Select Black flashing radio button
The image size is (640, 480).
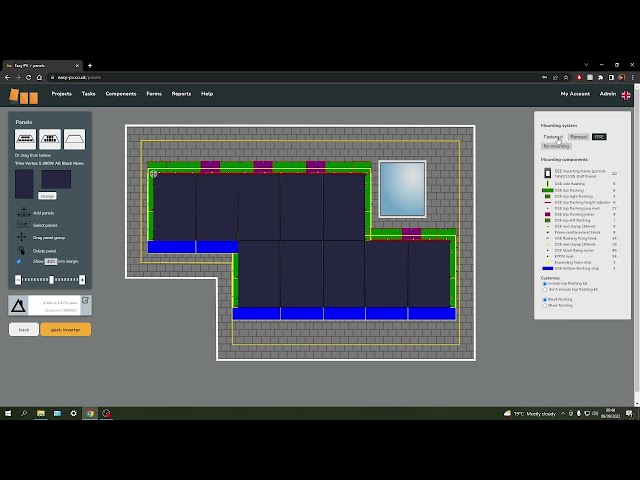point(544,300)
